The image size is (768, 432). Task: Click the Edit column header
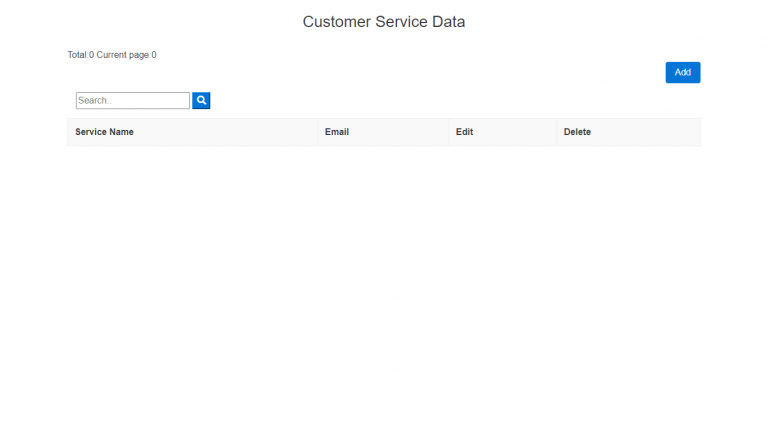[464, 132]
